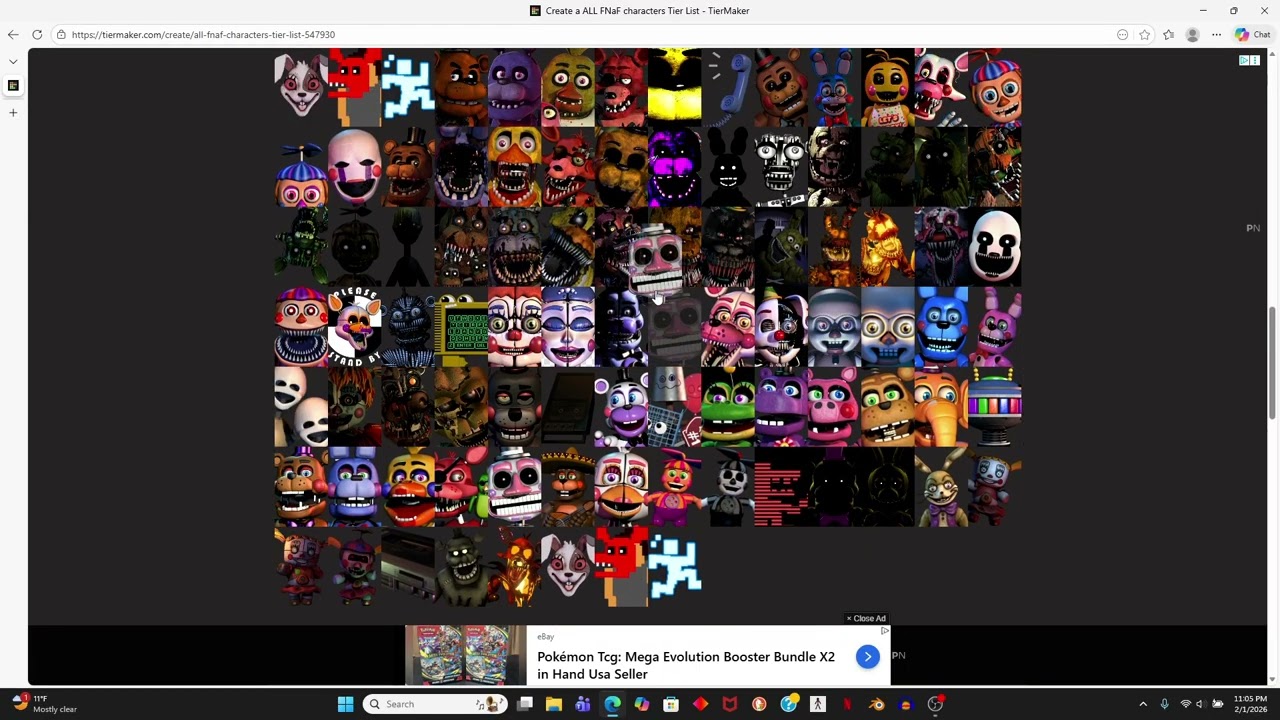Open Edge settings and more menu
The width and height of the screenshot is (1280, 720).
coord(1216,34)
